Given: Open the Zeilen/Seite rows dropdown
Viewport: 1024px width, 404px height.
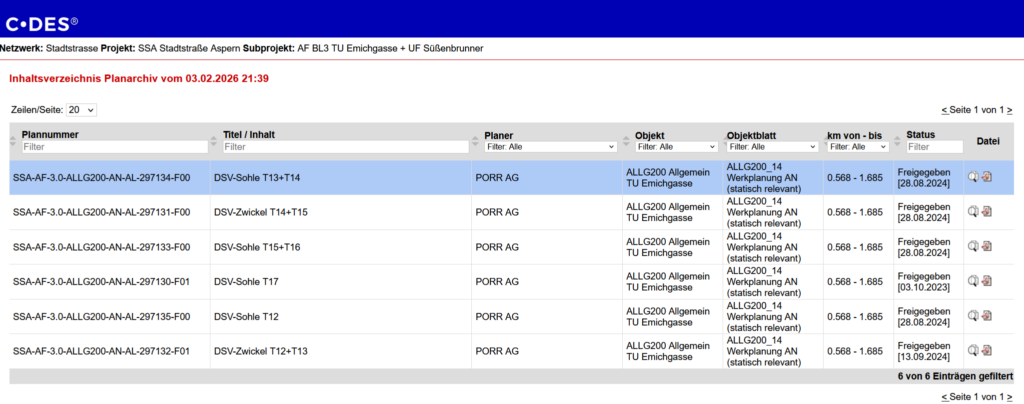Looking at the screenshot, I should [x=82, y=109].
